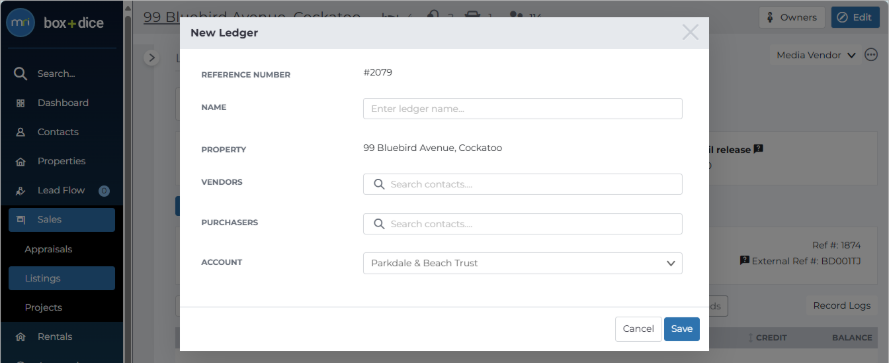Open Listings under Sales
Viewport: 892px width, 363px height.
click(61, 278)
